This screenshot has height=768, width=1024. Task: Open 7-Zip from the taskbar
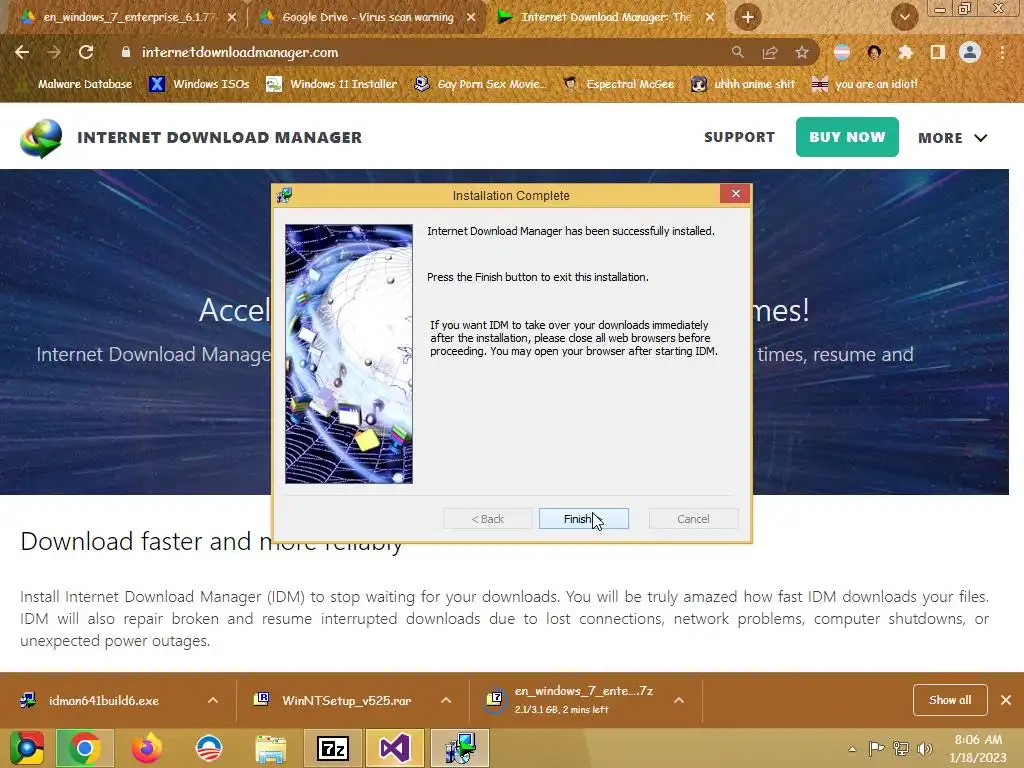click(x=332, y=748)
